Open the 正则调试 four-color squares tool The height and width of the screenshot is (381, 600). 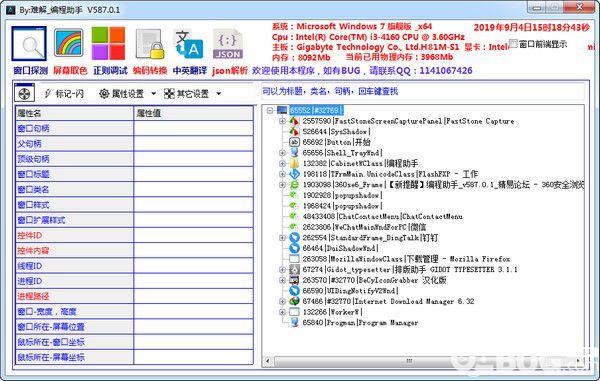[x=108, y=43]
